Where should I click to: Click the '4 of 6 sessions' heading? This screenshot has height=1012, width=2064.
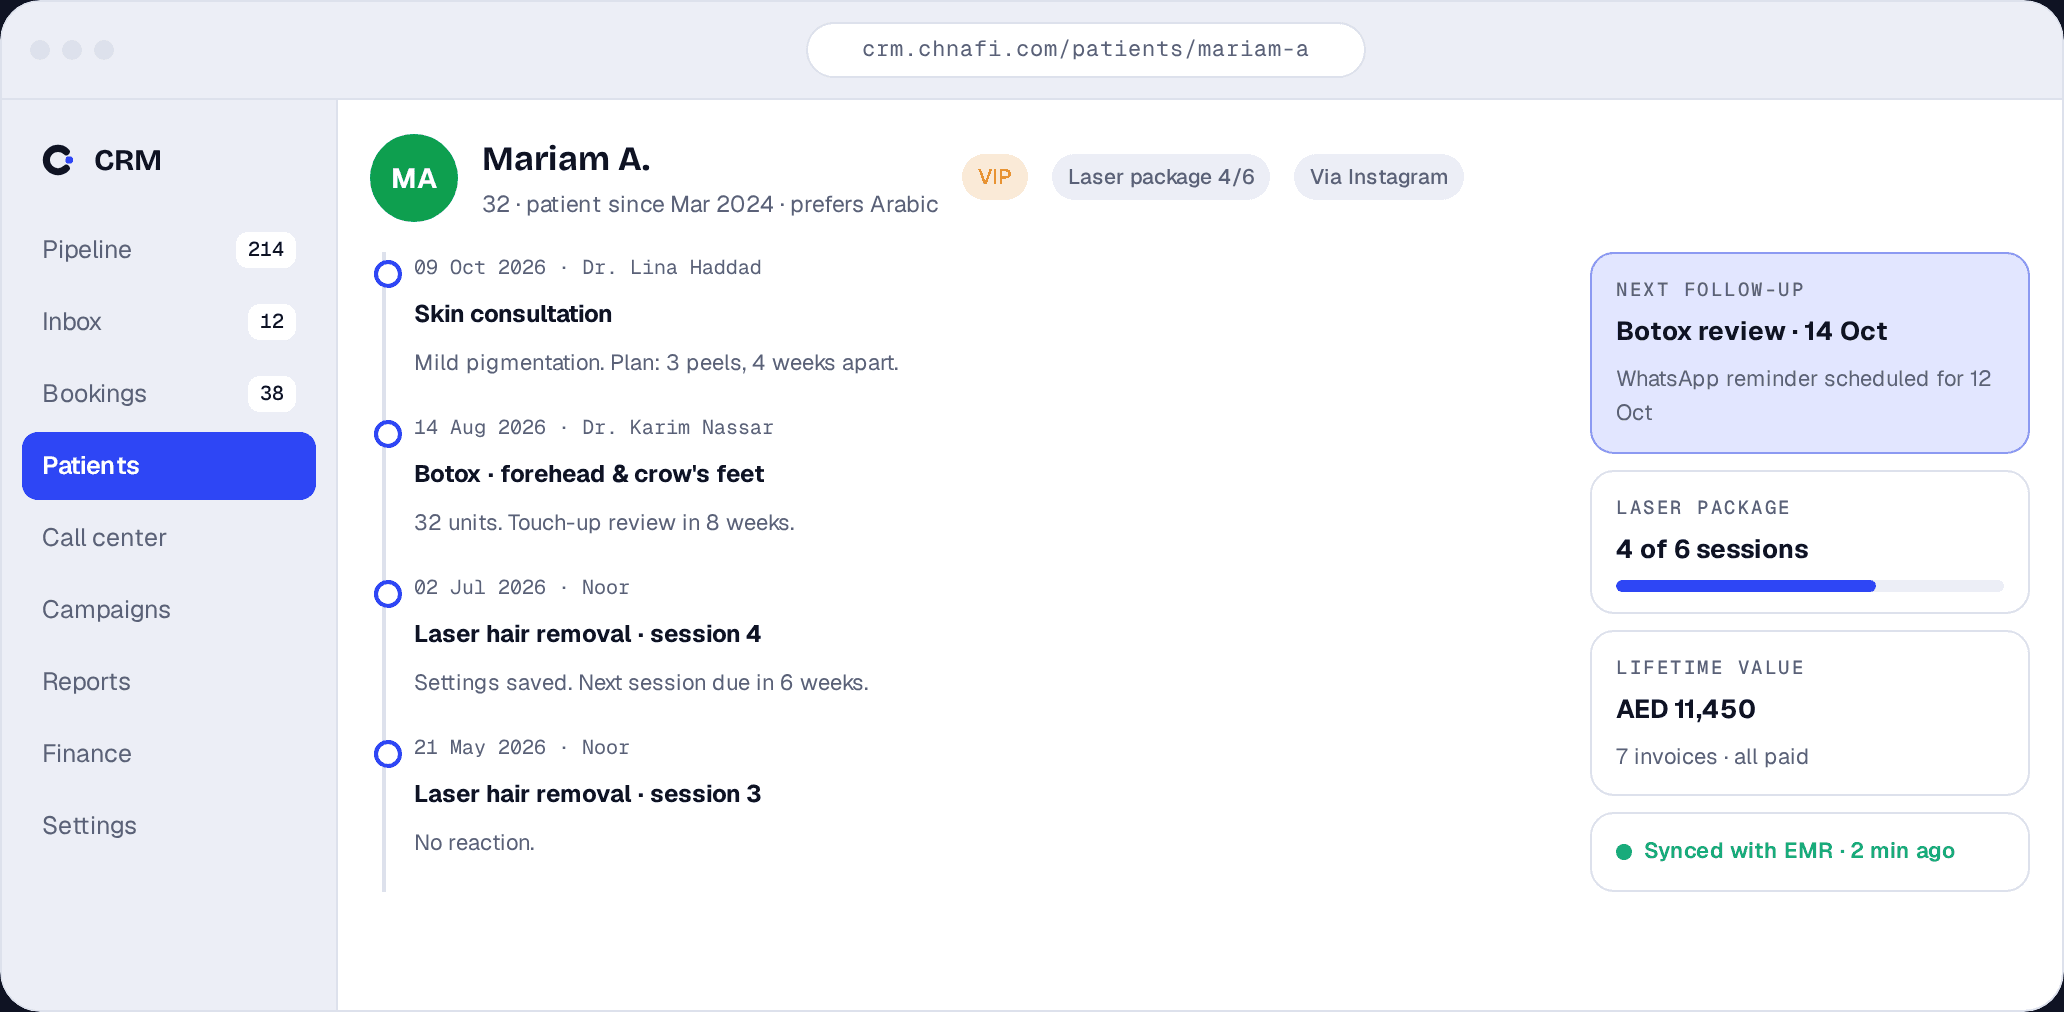point(1712,549)
